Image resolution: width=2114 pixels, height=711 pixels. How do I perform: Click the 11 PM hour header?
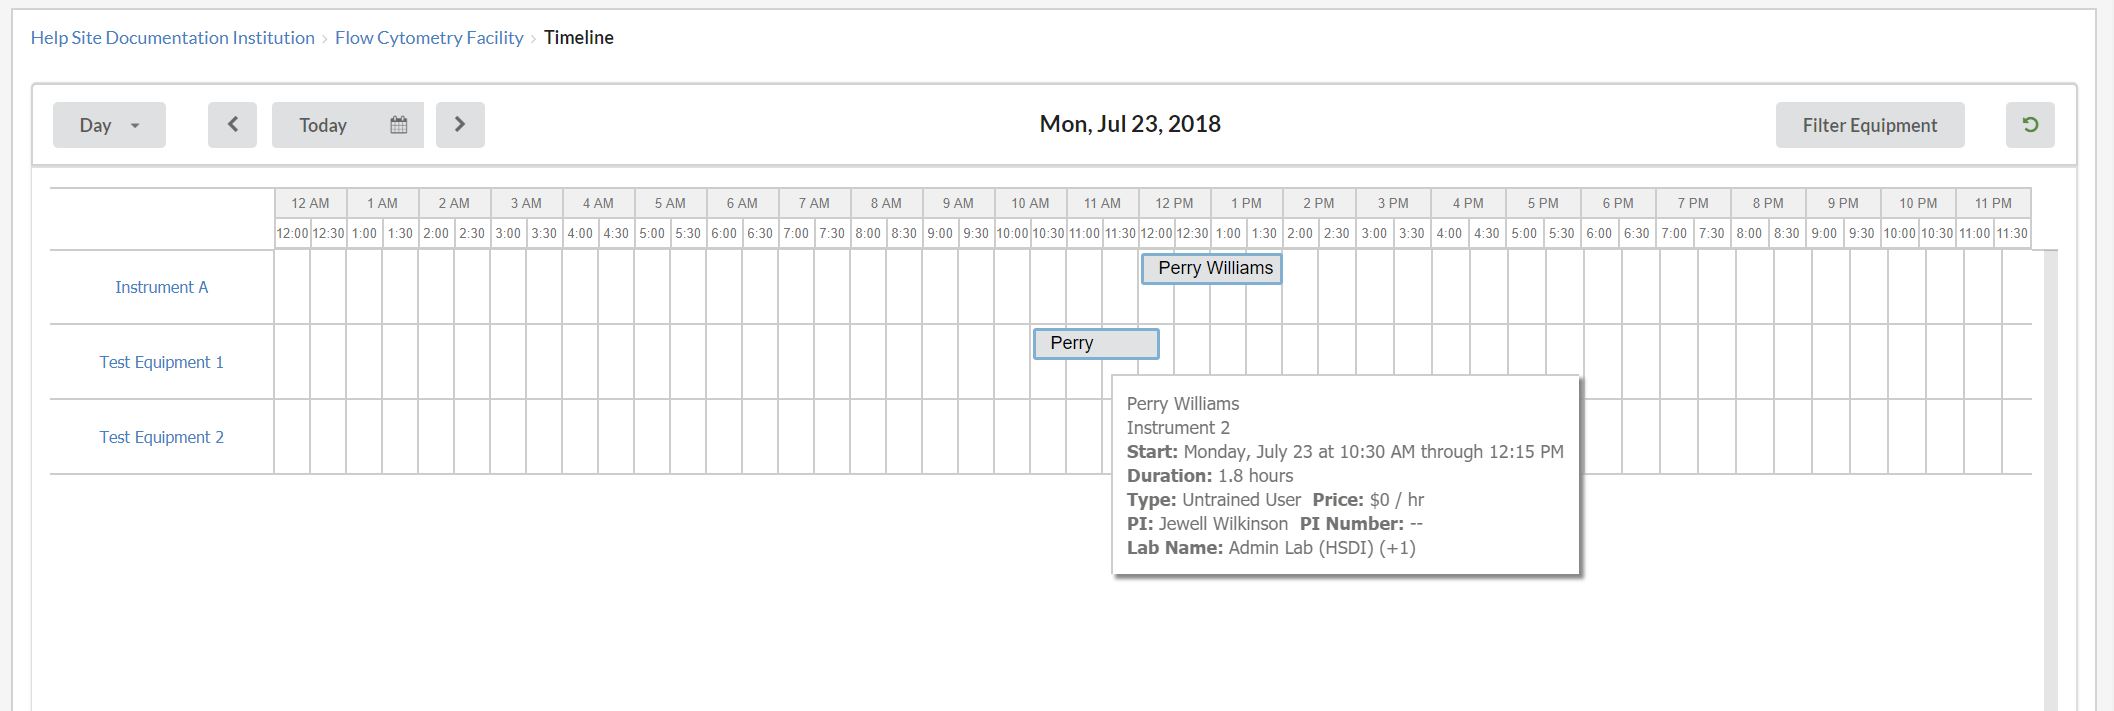(1992, 203)
